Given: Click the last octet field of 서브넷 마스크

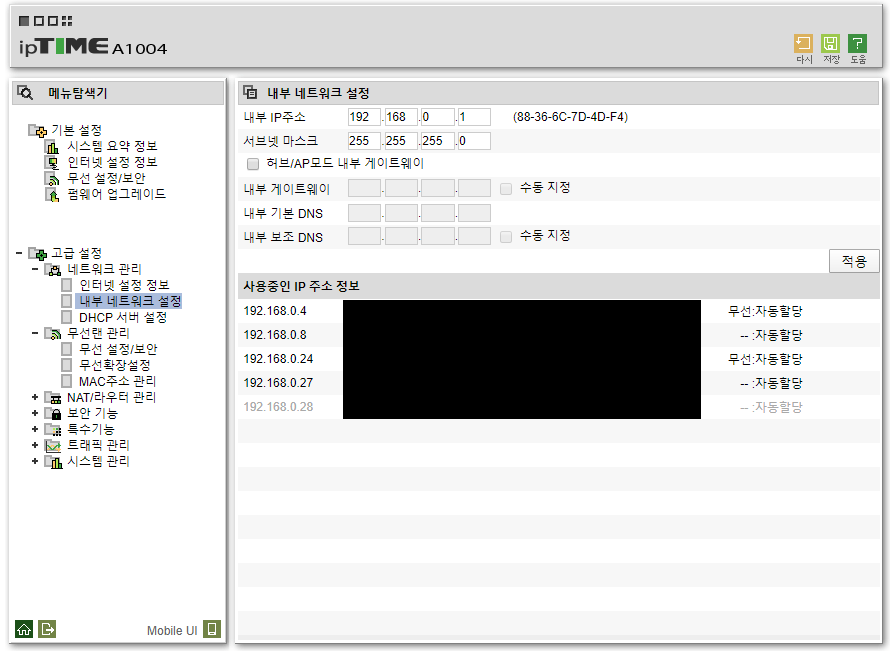Looking at the screenshot, I should click(x=474, y=141).
